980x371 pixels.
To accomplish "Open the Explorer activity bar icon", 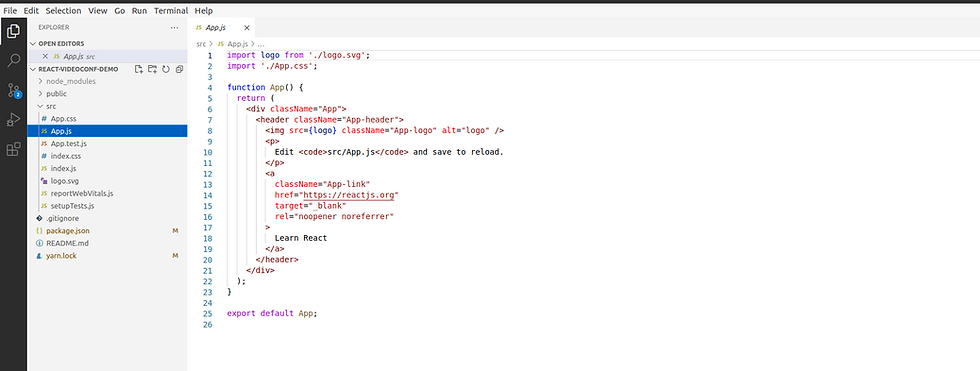I will 13,31.
